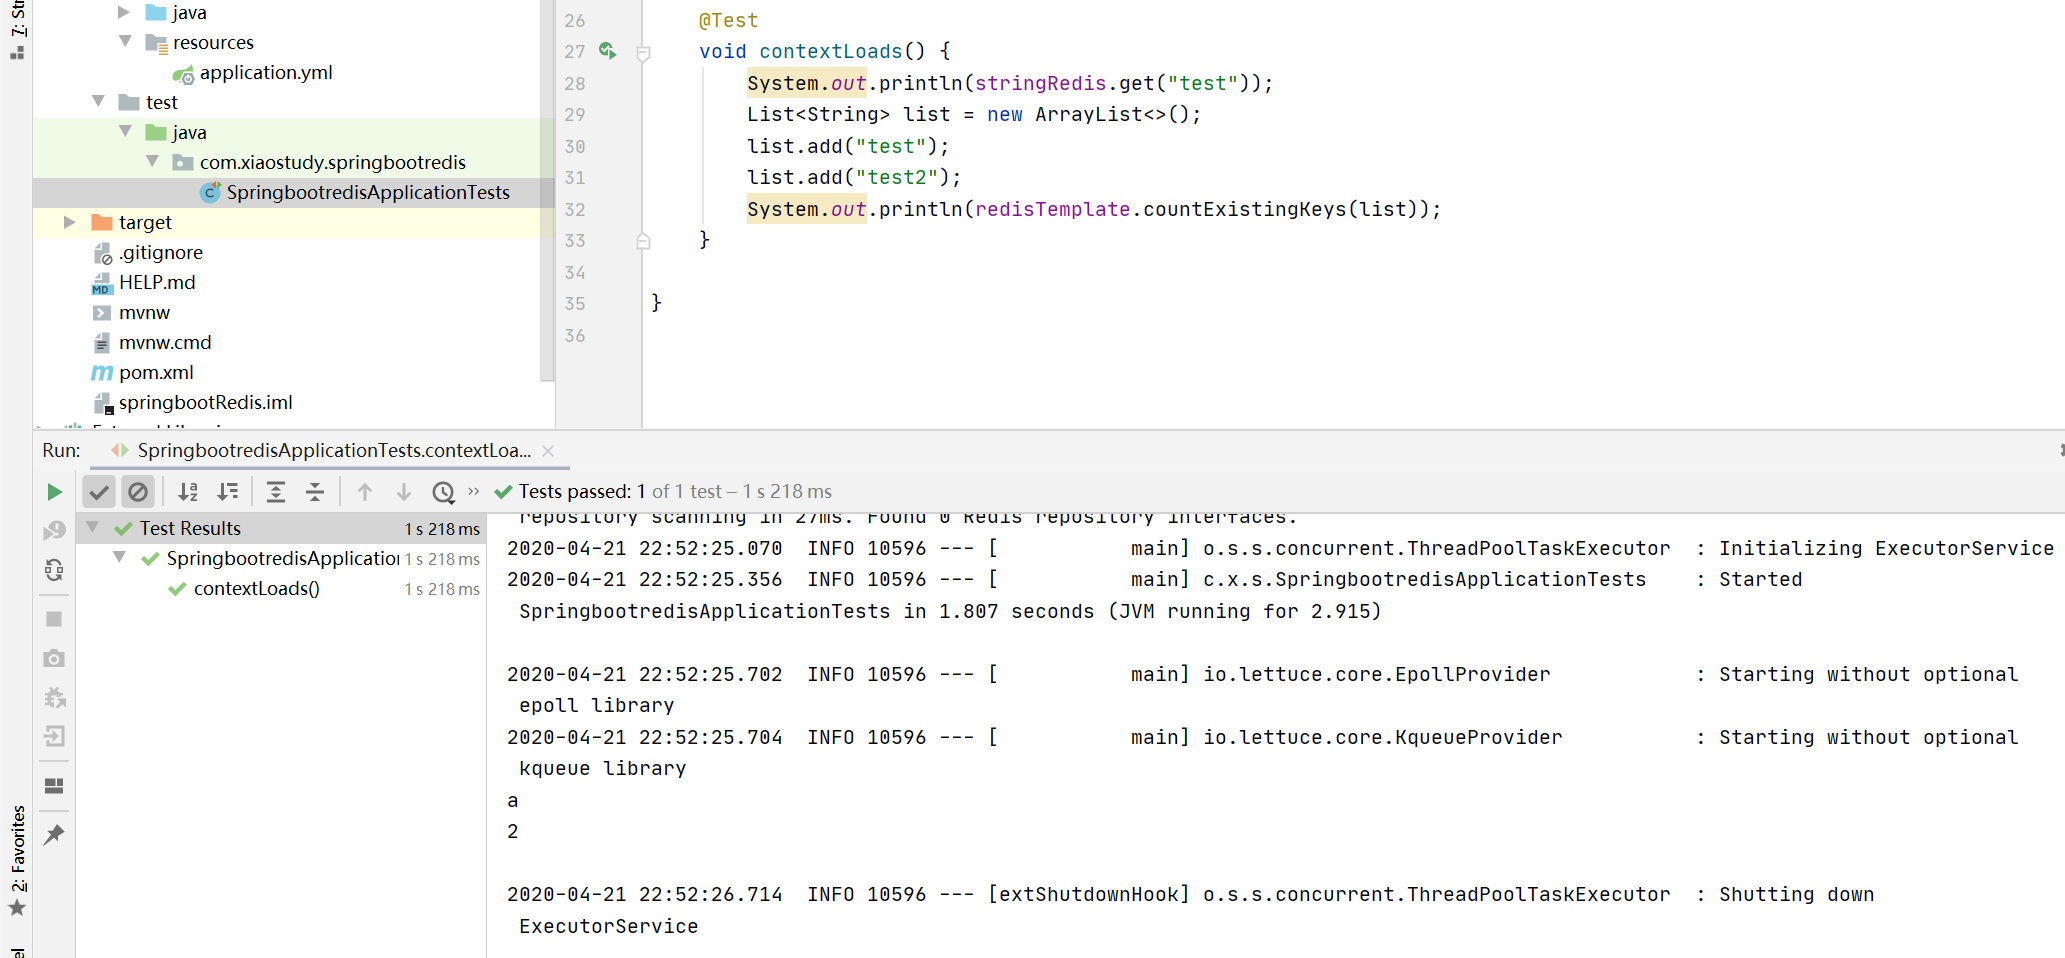Open springbootRedis.iml file
2065x958 pixels.
(205, 402)
